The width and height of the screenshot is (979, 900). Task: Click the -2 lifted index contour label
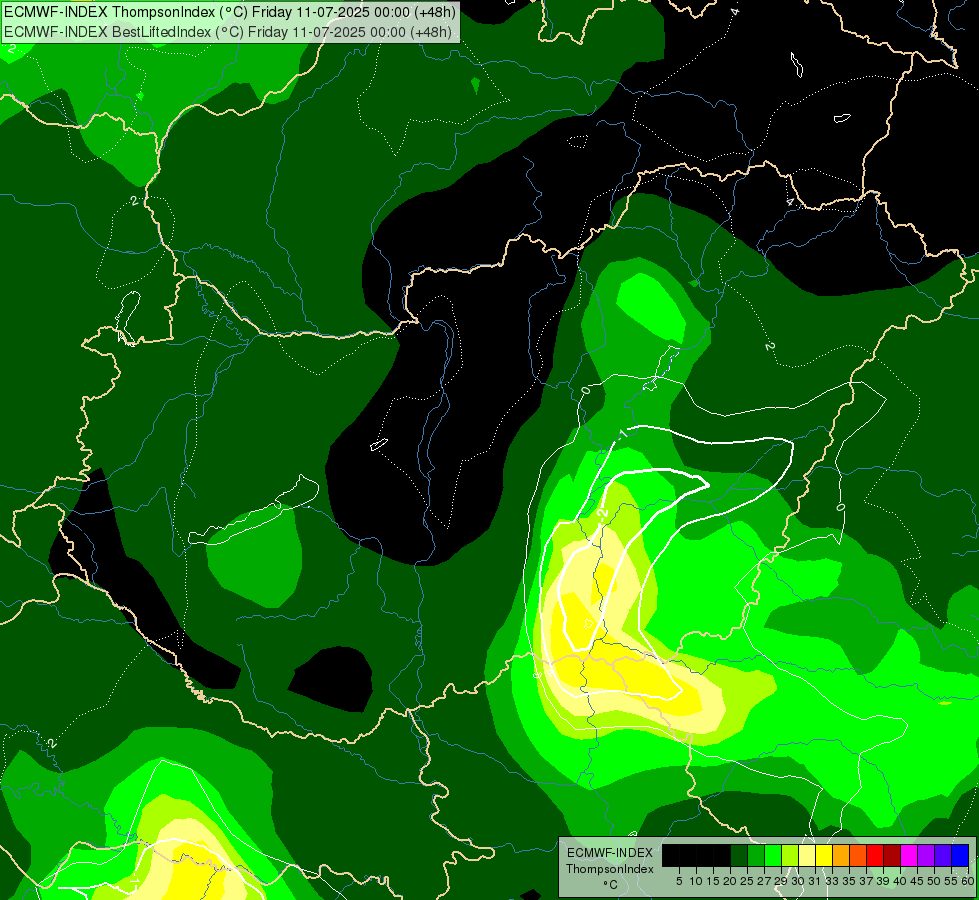point(603,513)
